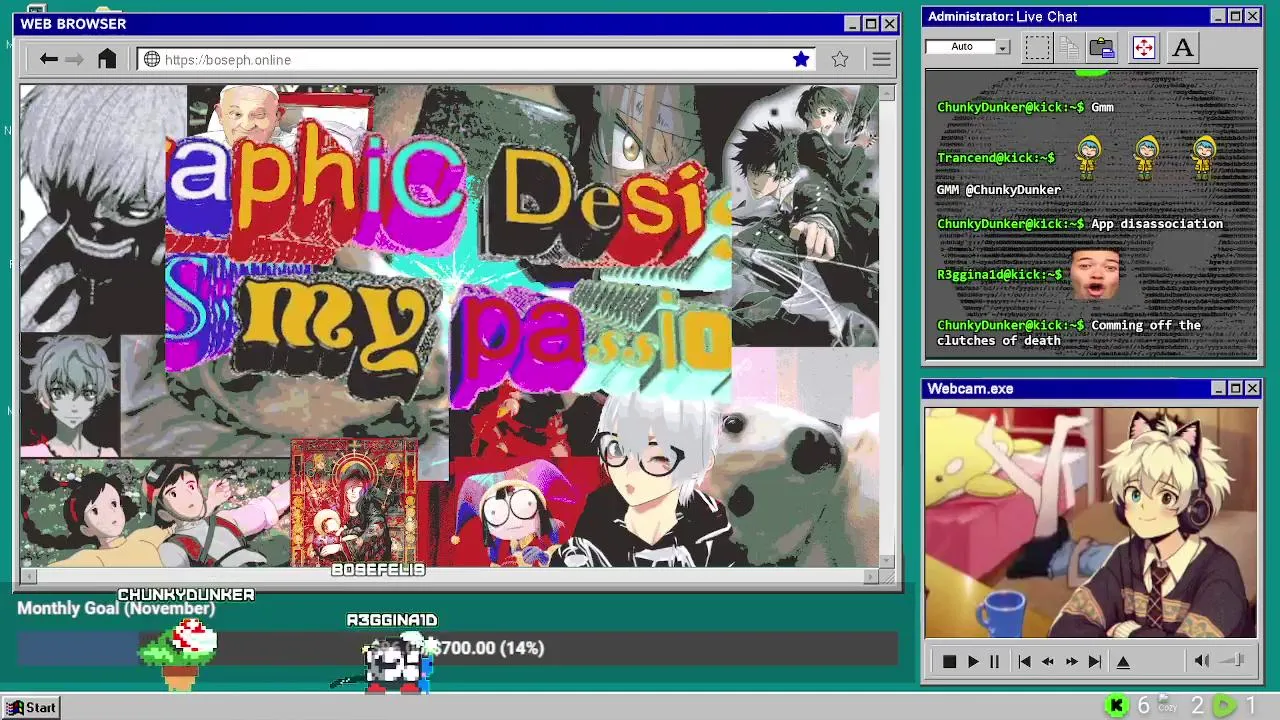Close the Web Browser window
Viewport: 1280px width, 720px height.
[889, 24]
